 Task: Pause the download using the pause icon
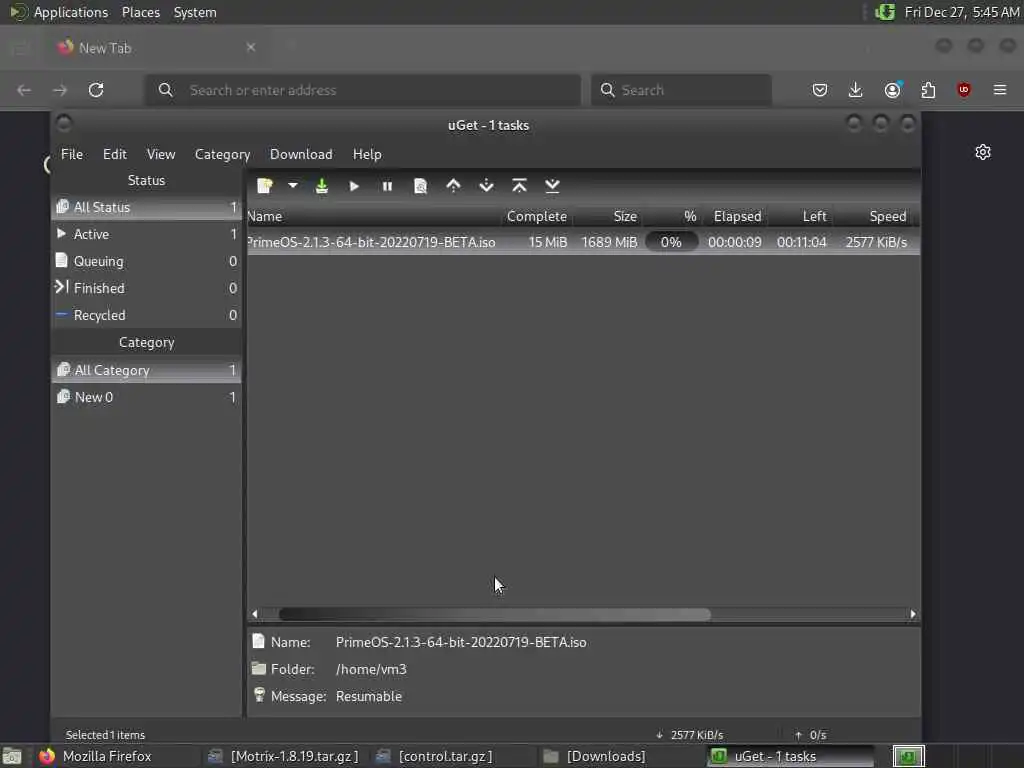(387, 186)
